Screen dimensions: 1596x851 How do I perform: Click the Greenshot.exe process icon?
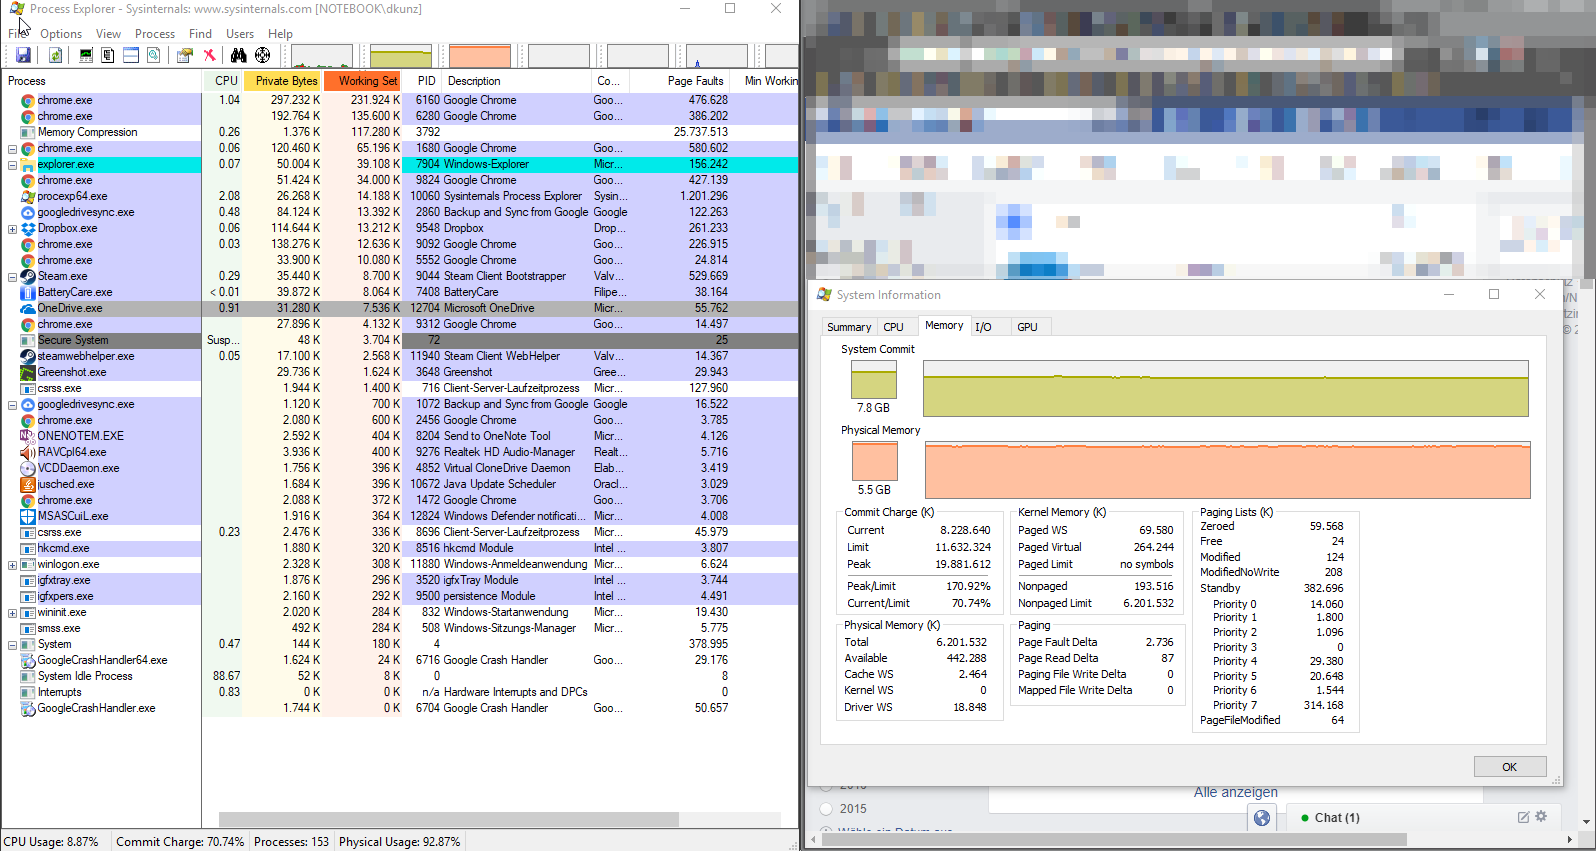coord(28,372)
